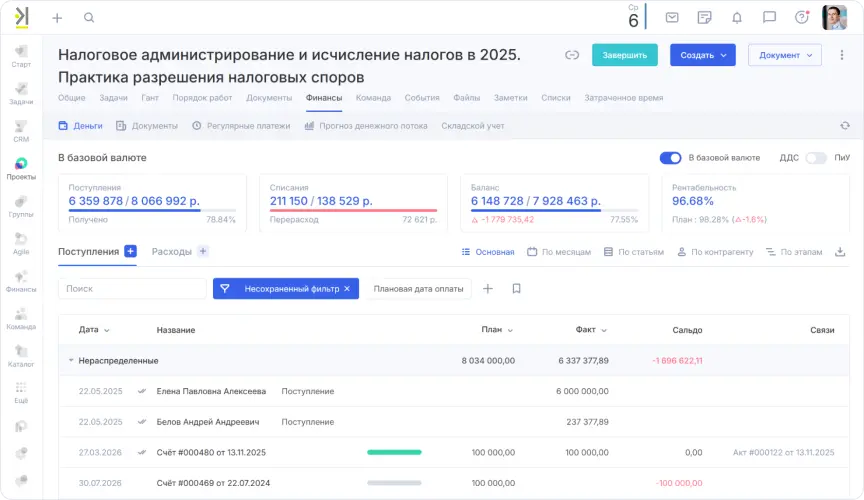The image size is (864, 500).
Task: Open Группы in the sidebar
Action: (x=21, y=207)
